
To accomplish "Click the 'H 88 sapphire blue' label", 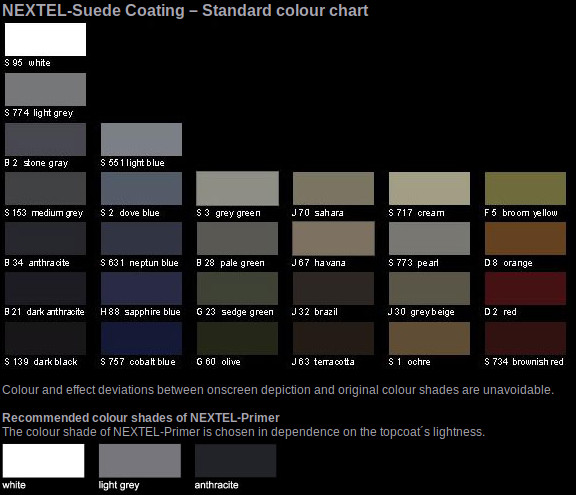I will click(140, 312).
